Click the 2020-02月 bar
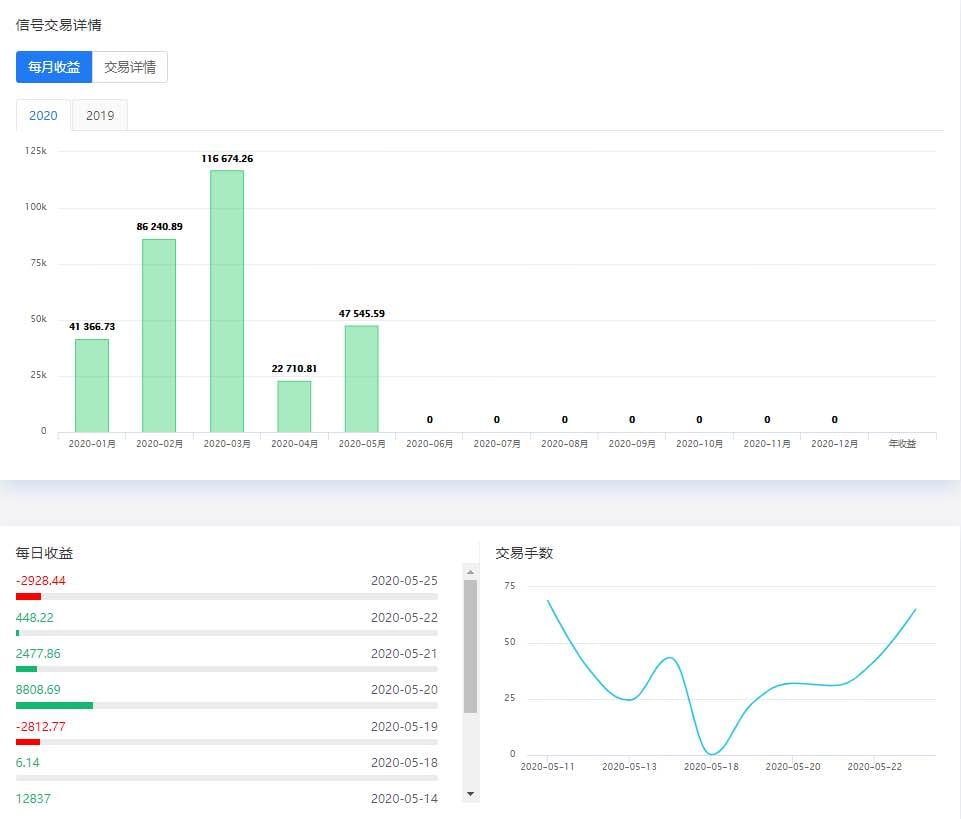 [x=159, y=335]
